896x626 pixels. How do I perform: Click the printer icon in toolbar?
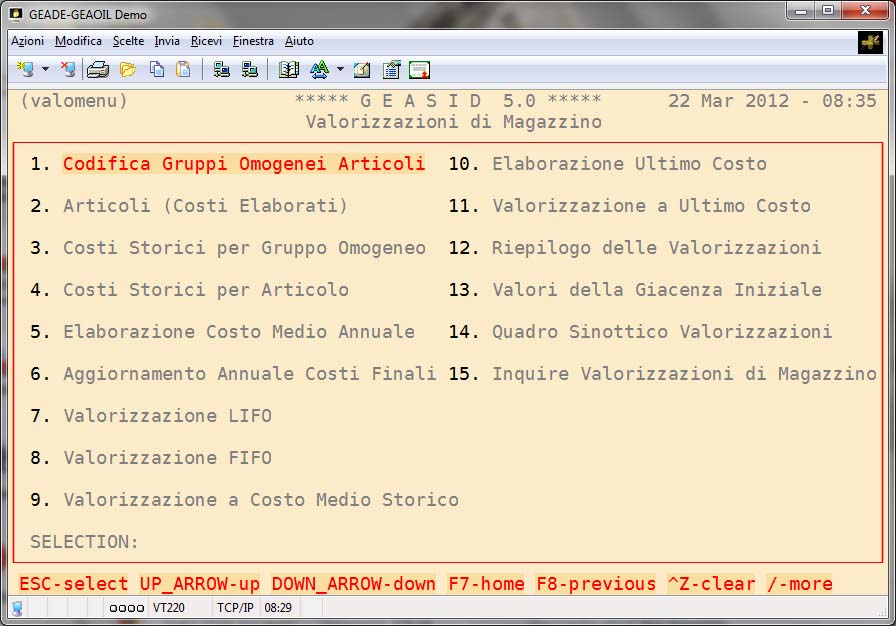[97, 69]
